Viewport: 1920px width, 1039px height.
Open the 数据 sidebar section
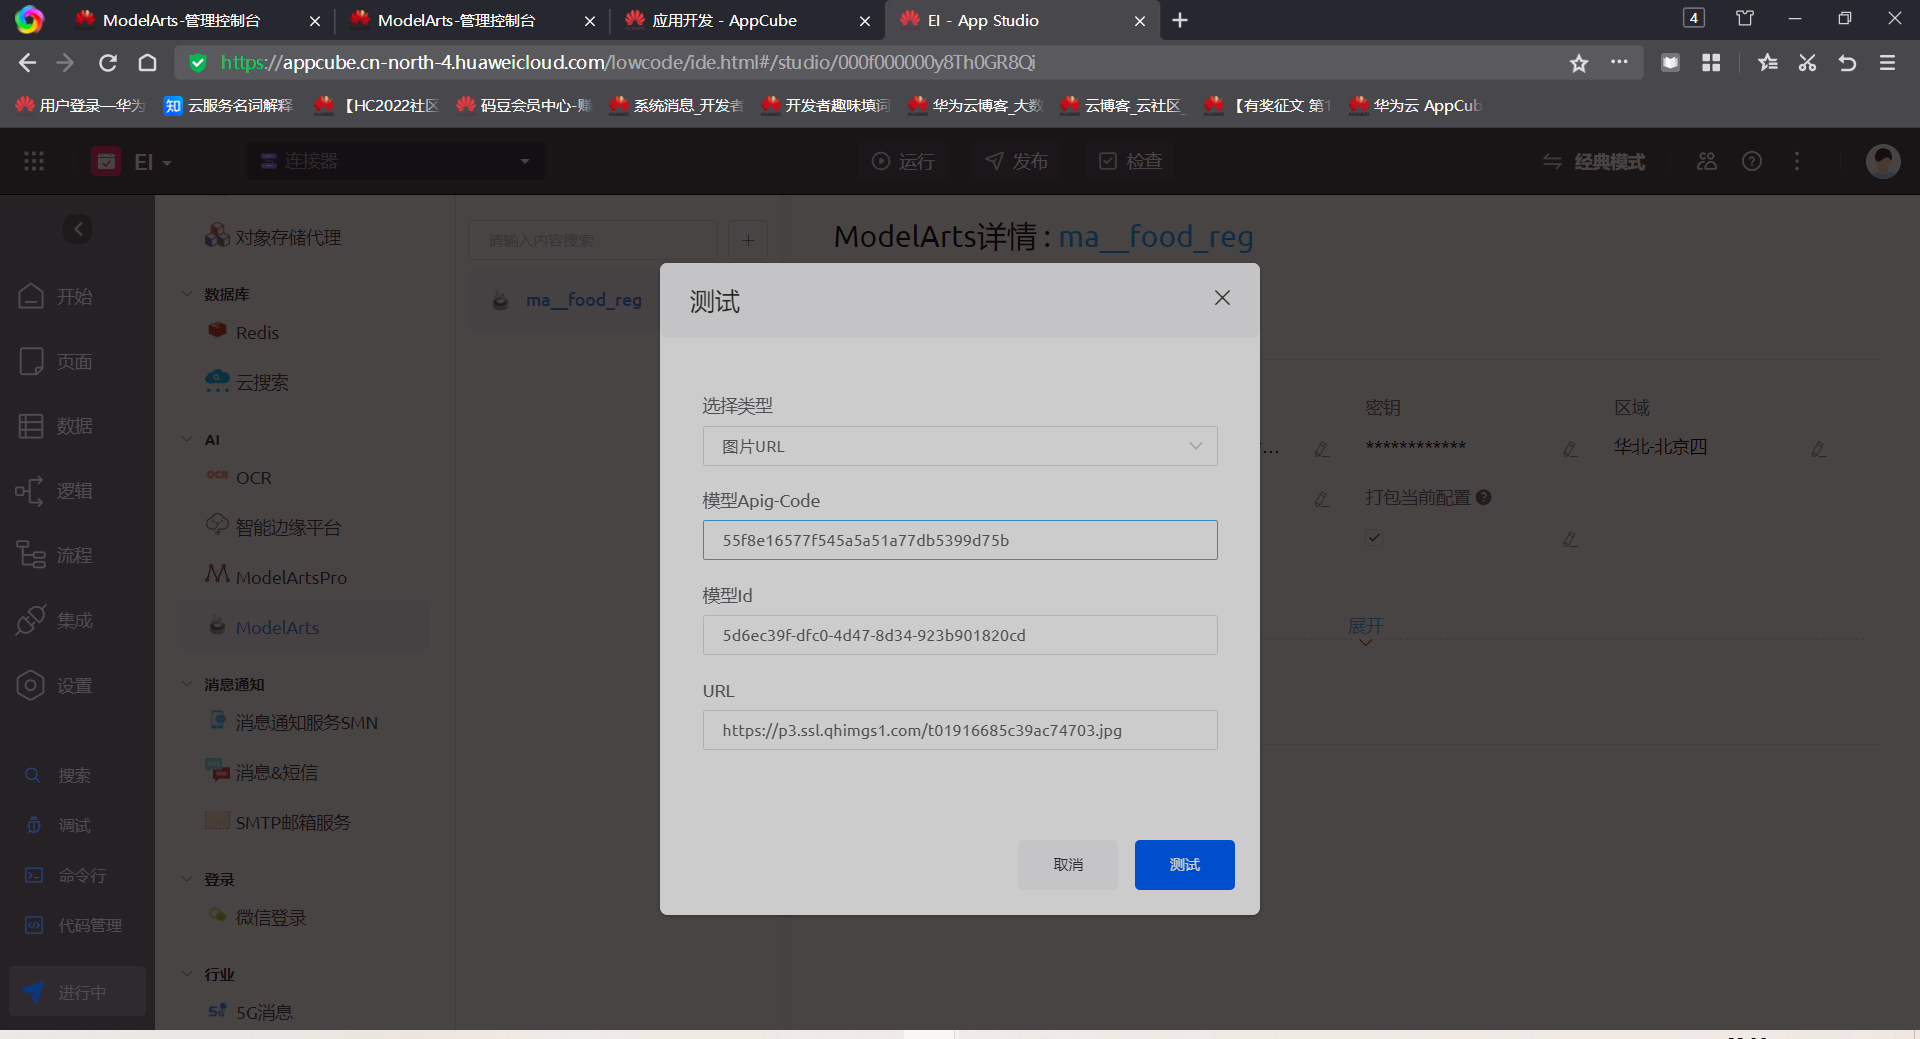point(56,426)
